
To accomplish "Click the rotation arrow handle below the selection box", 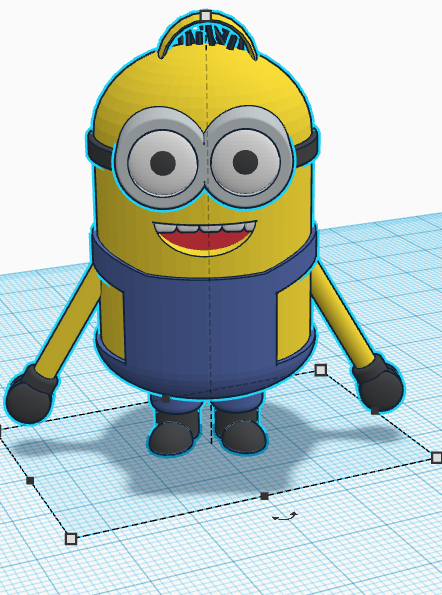I will (x=285, y=516).
